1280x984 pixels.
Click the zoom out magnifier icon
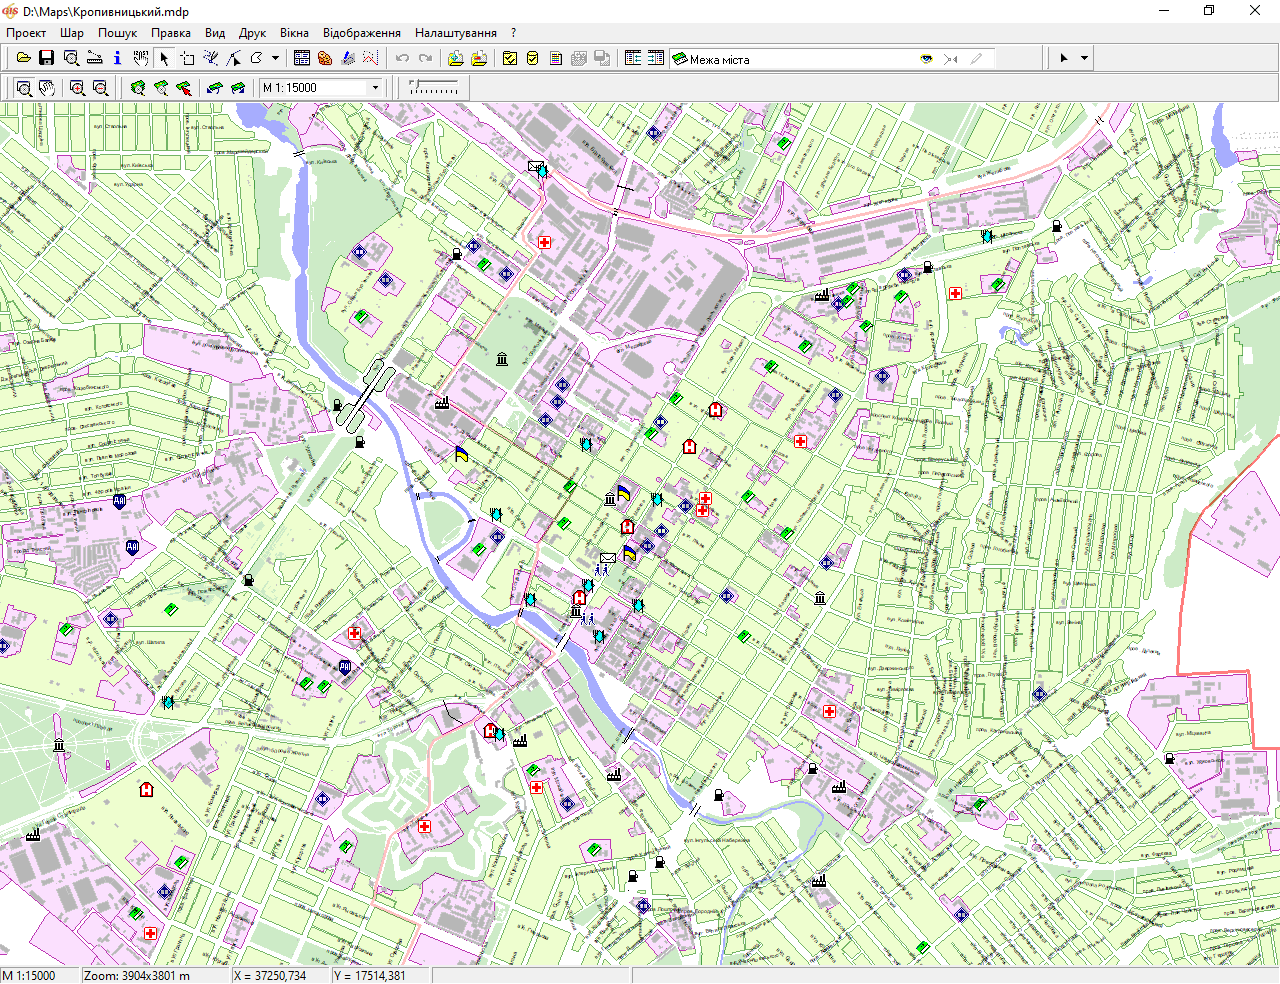pyautogui.click(x=100, y=88)
